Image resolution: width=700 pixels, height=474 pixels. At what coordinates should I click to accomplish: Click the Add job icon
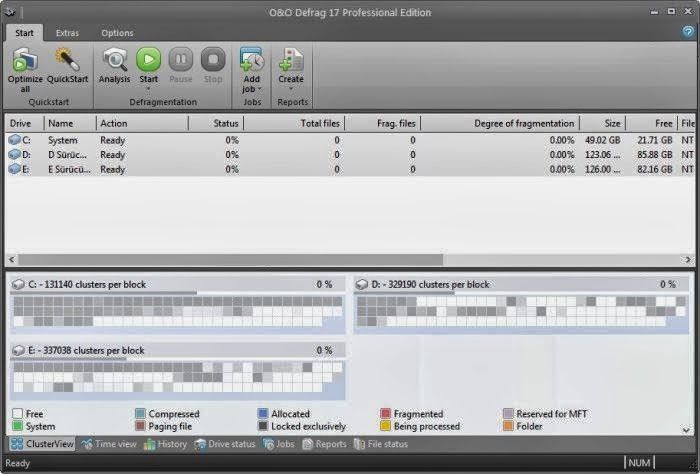(x=252, y=60)
